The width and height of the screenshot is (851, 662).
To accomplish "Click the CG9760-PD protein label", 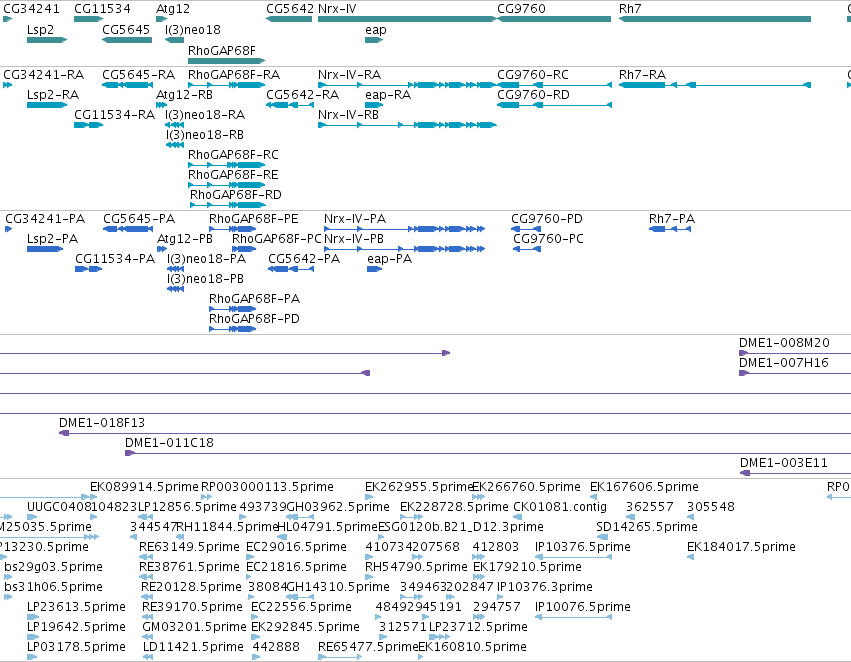I will pos(547,219).
